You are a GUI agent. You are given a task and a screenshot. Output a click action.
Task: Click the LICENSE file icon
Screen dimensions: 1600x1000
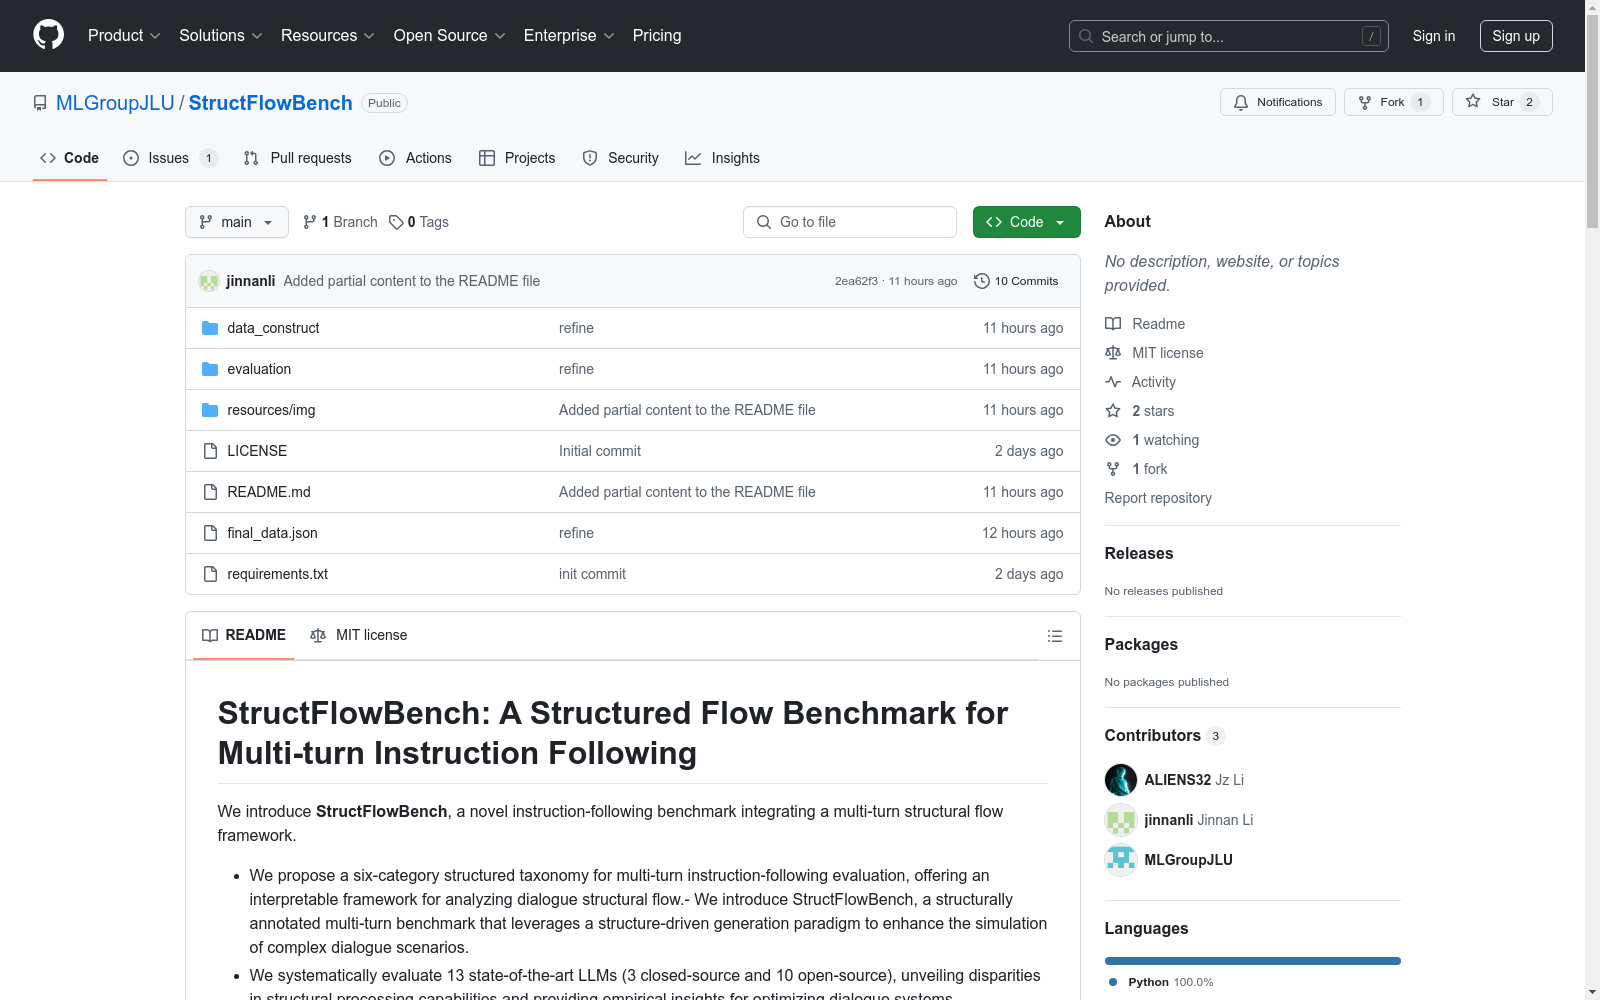pos(210,451)
